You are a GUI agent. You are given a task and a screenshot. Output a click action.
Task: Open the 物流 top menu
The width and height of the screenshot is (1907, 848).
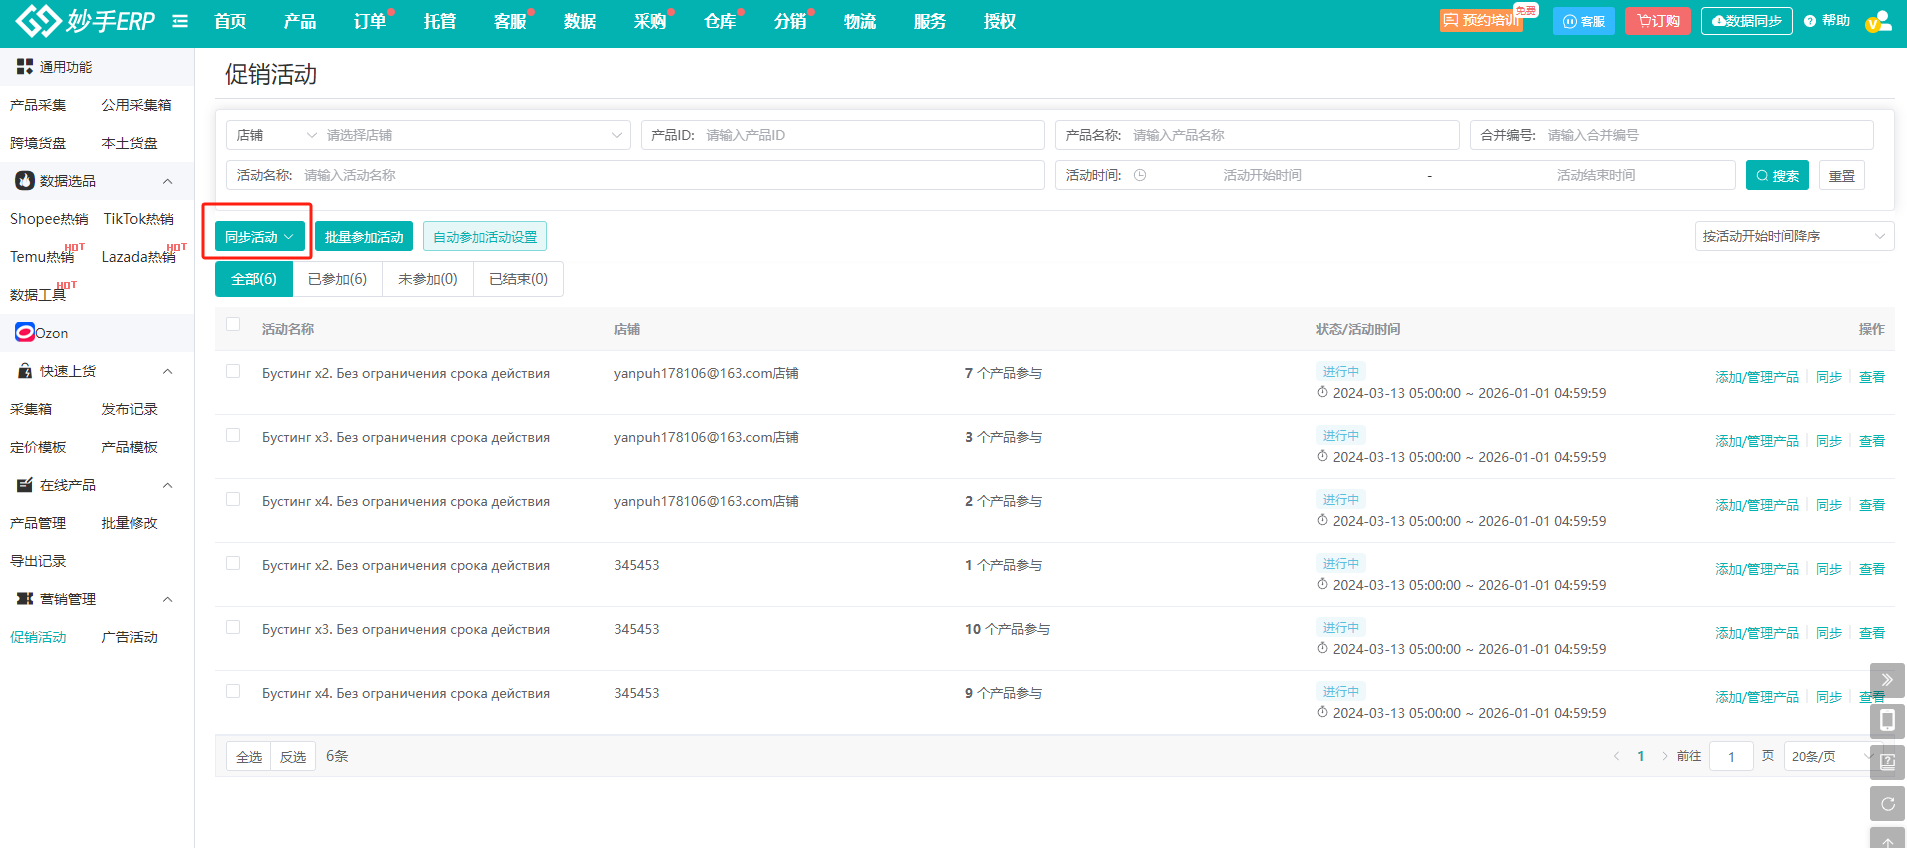[860, 21]
